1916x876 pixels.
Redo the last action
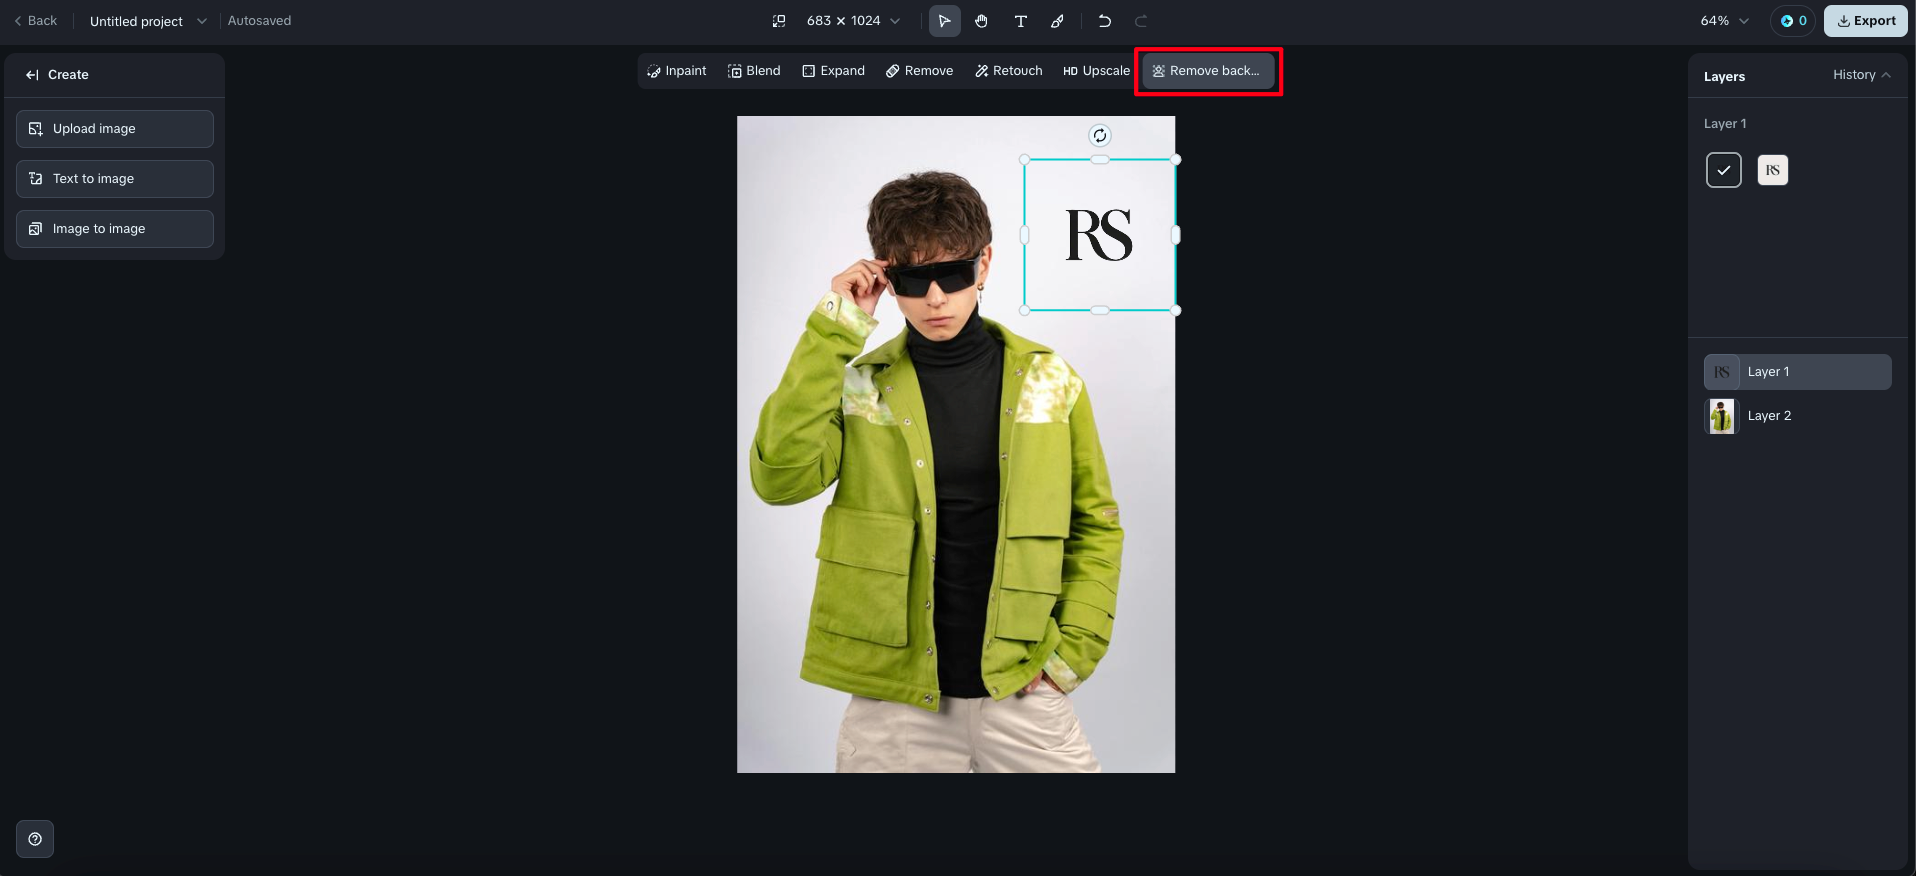click(1141, 21)
